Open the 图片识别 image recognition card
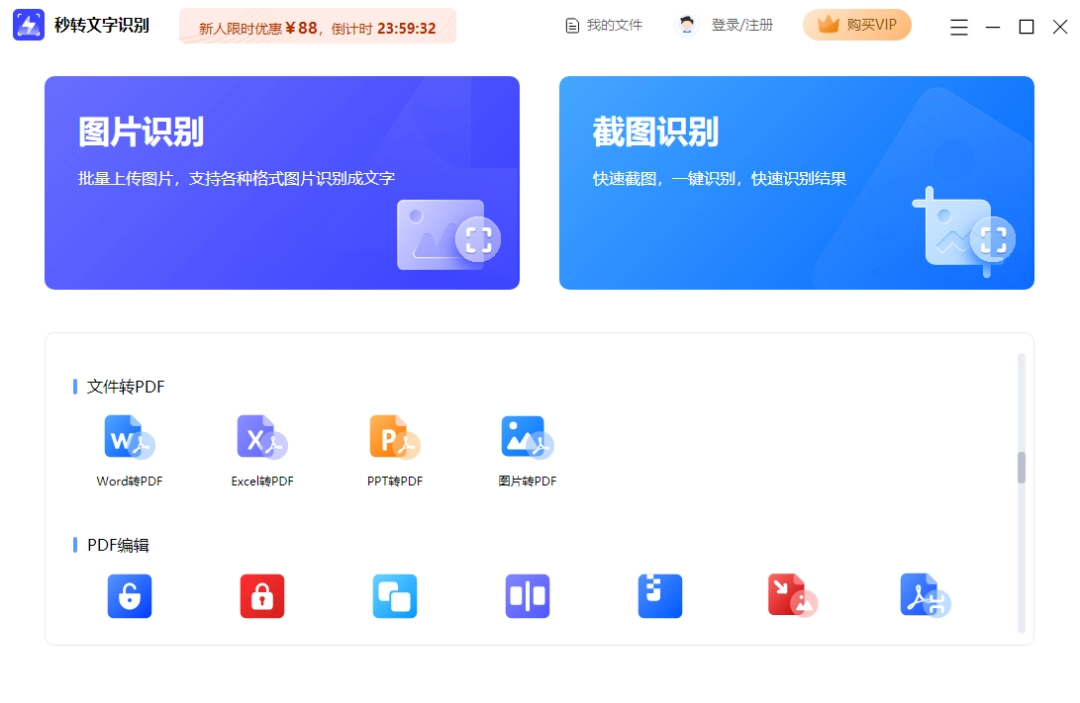This screenshot has height=703, width=1080. (x=282, y=183)
